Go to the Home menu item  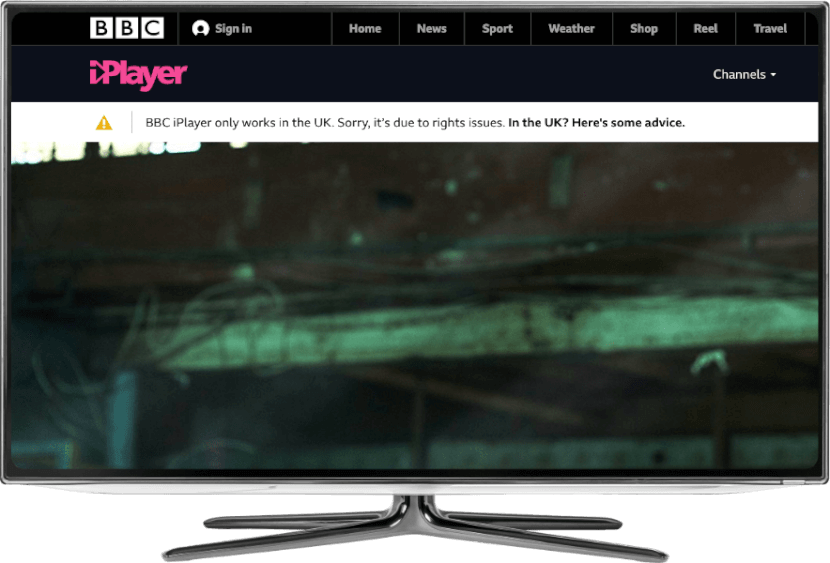(365, 29)
